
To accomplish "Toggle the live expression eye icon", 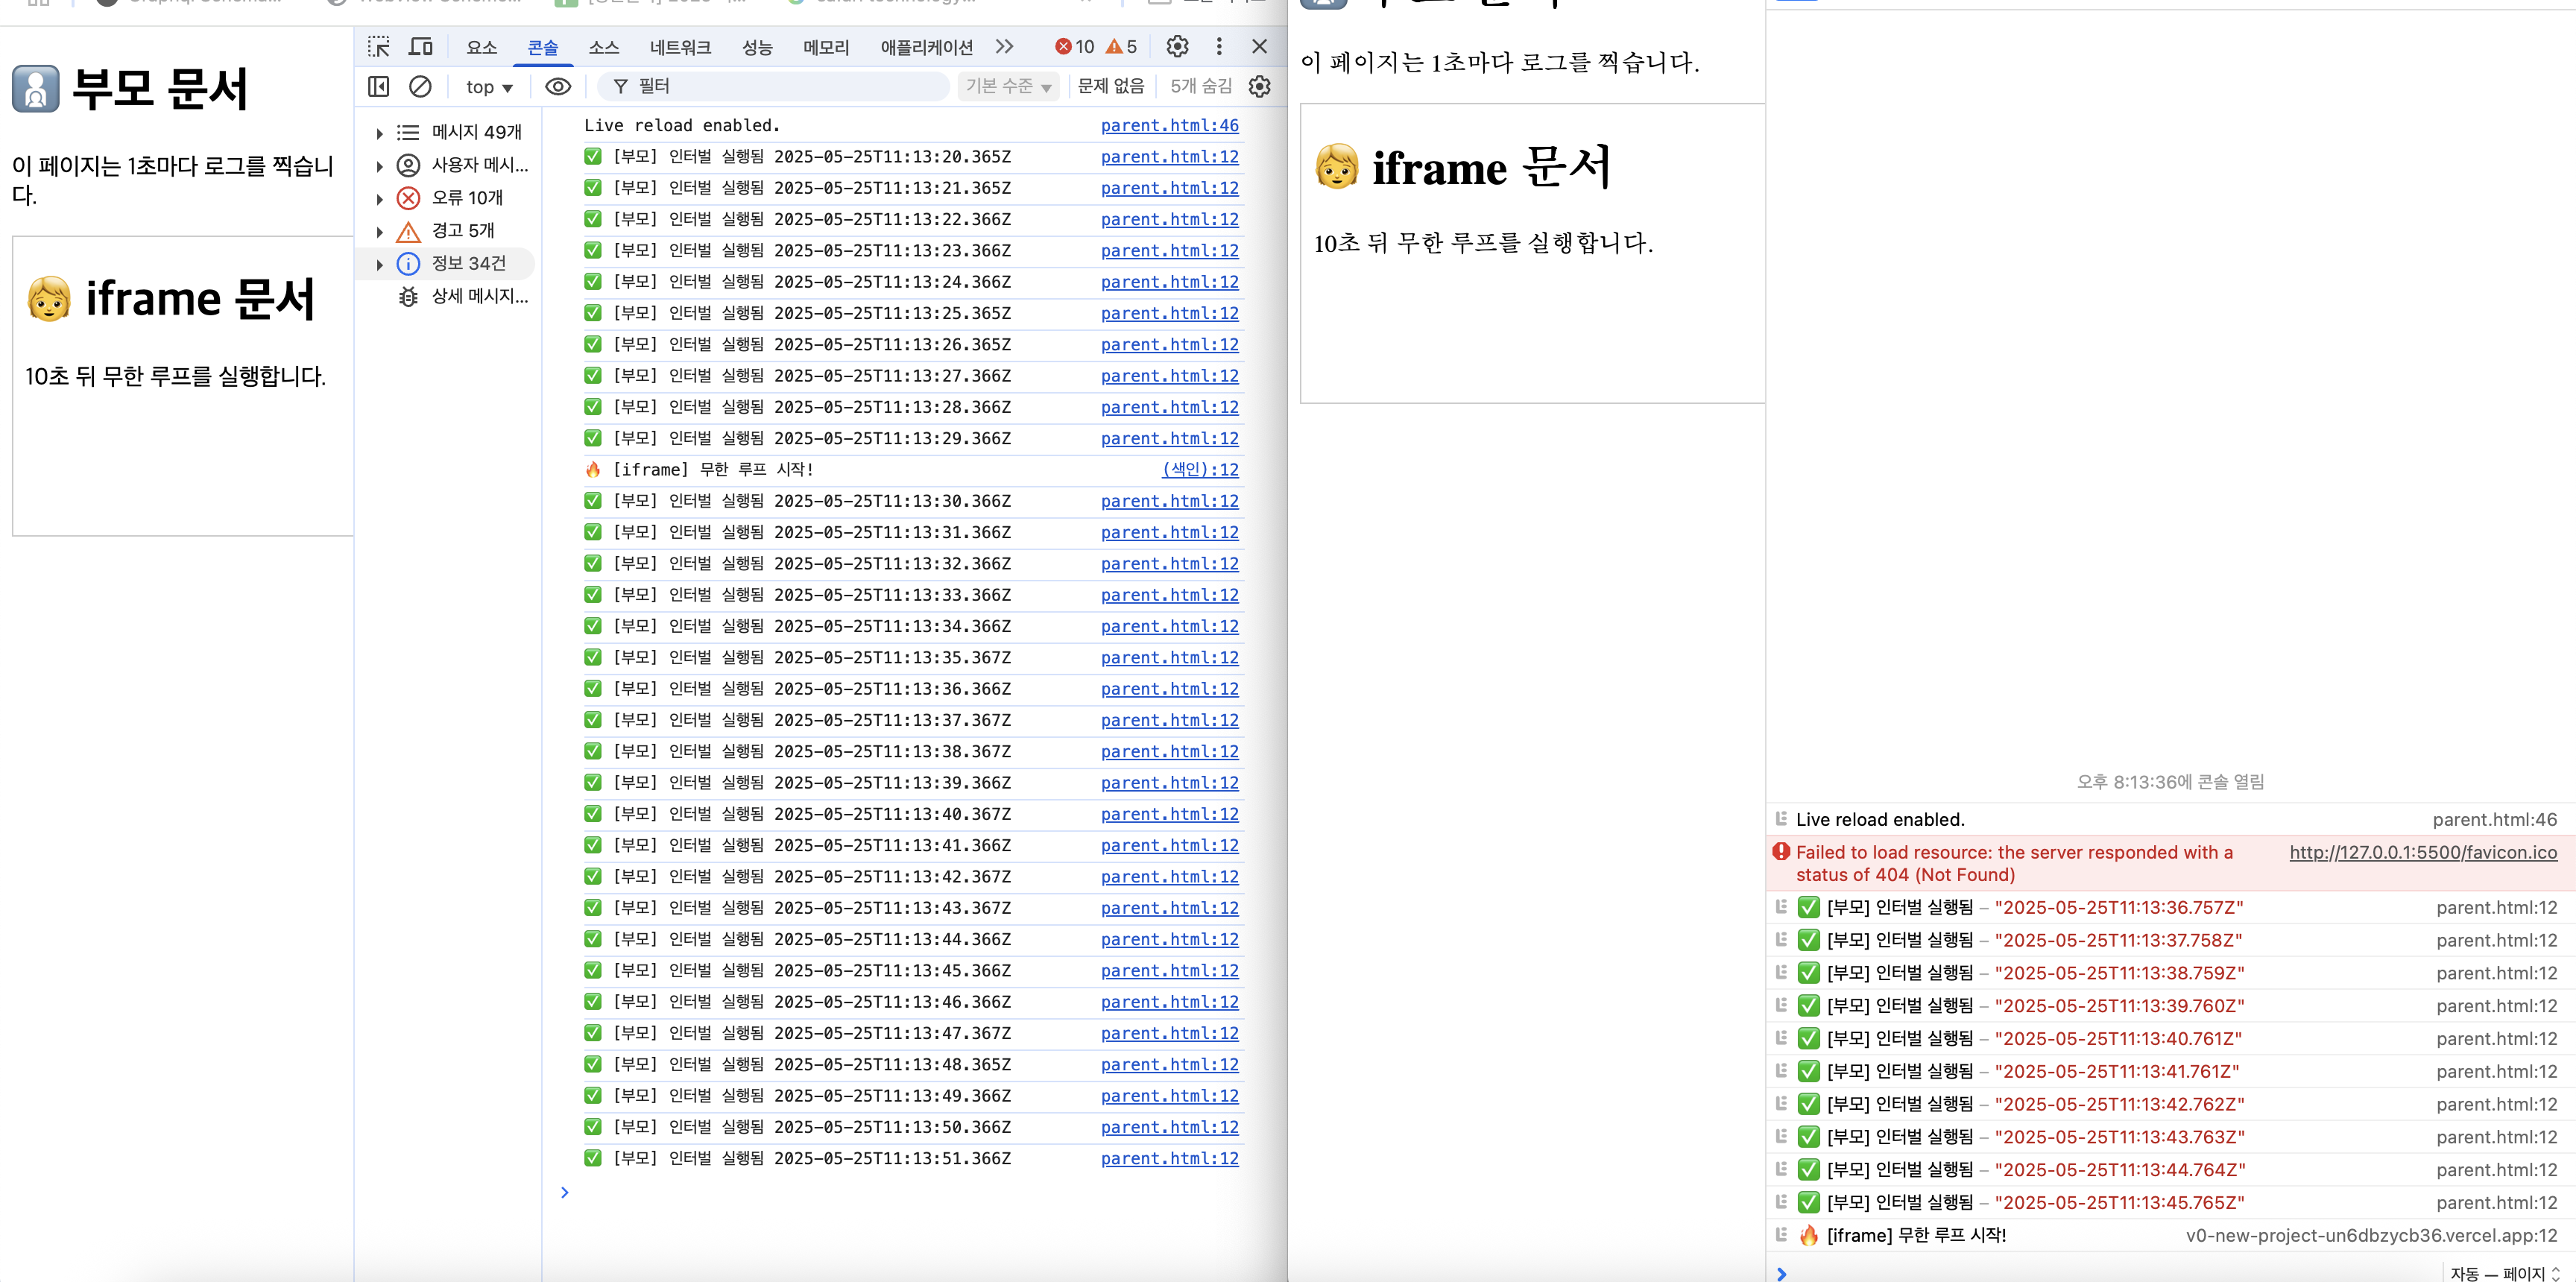I will click(558, 87).
